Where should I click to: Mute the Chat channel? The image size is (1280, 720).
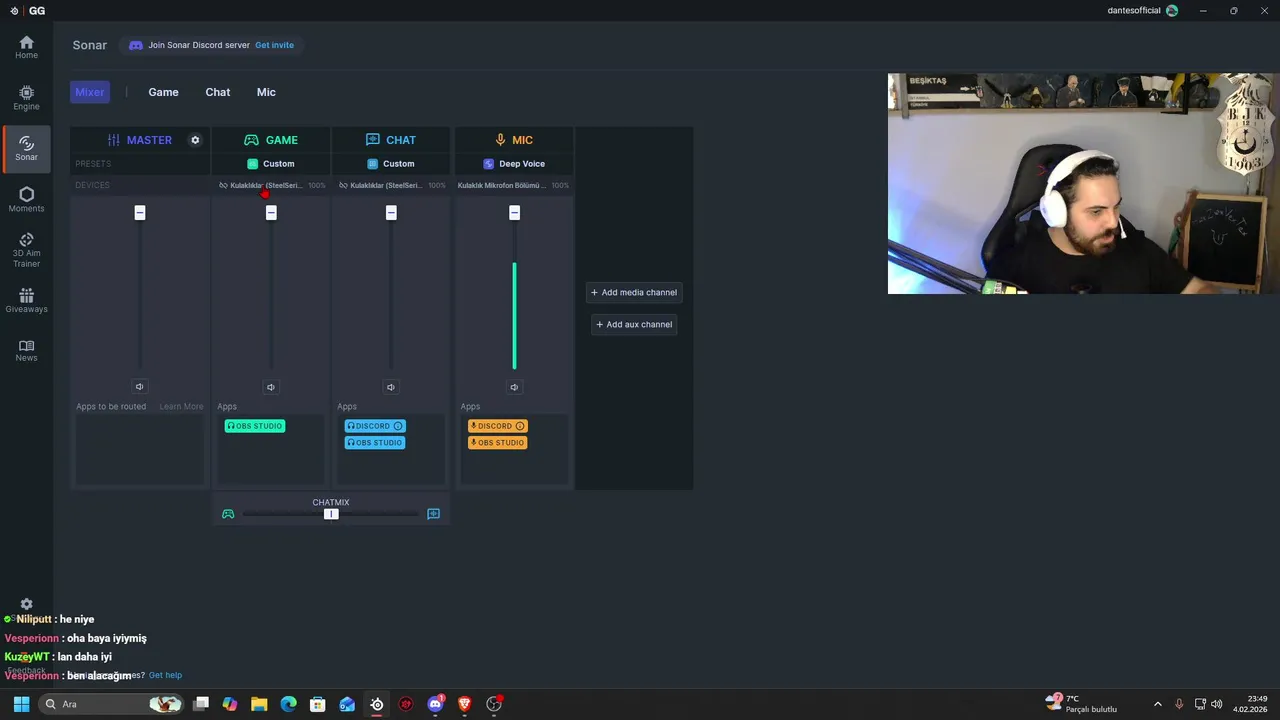point(391,387)
